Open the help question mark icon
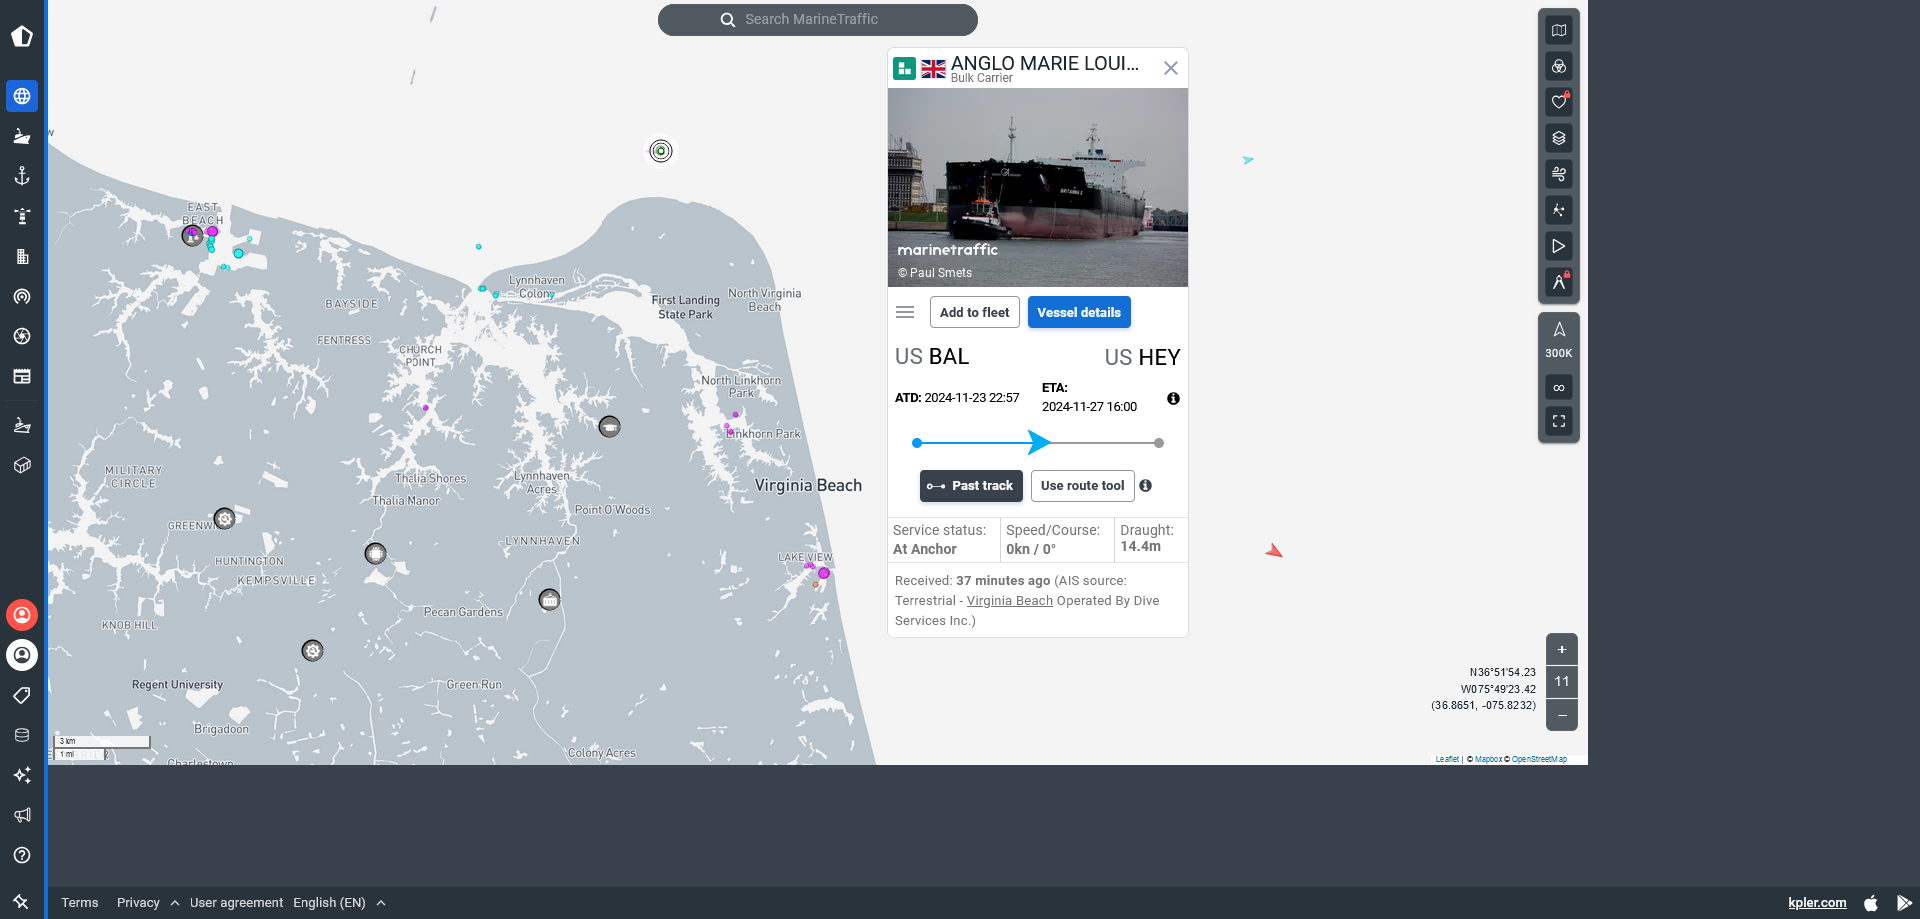Viewport: 1920px width, 919px height. click(22, 855)
